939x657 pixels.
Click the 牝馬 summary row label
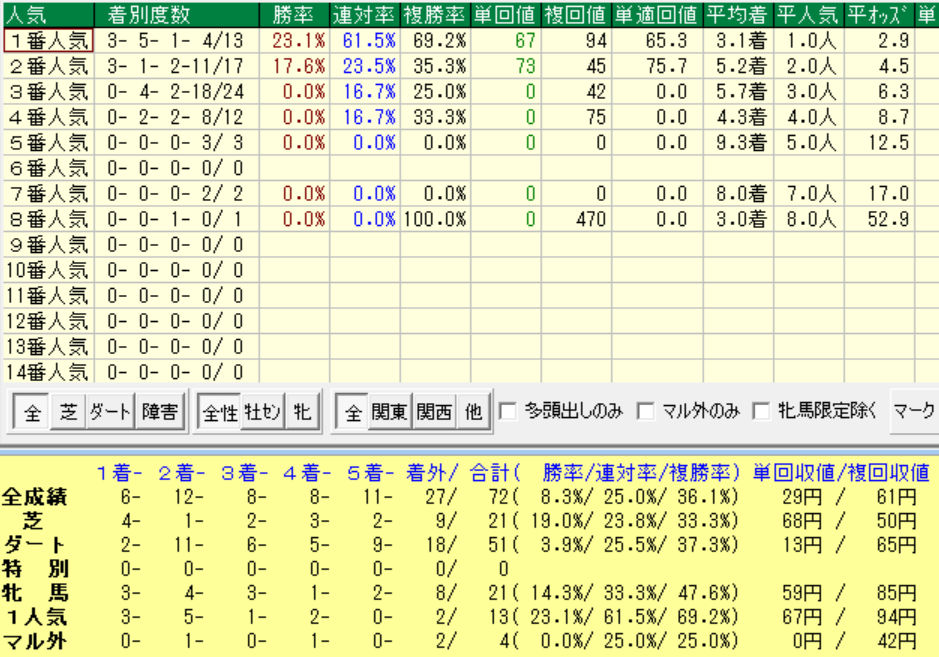pyautogui.click(x=35, y=593)
